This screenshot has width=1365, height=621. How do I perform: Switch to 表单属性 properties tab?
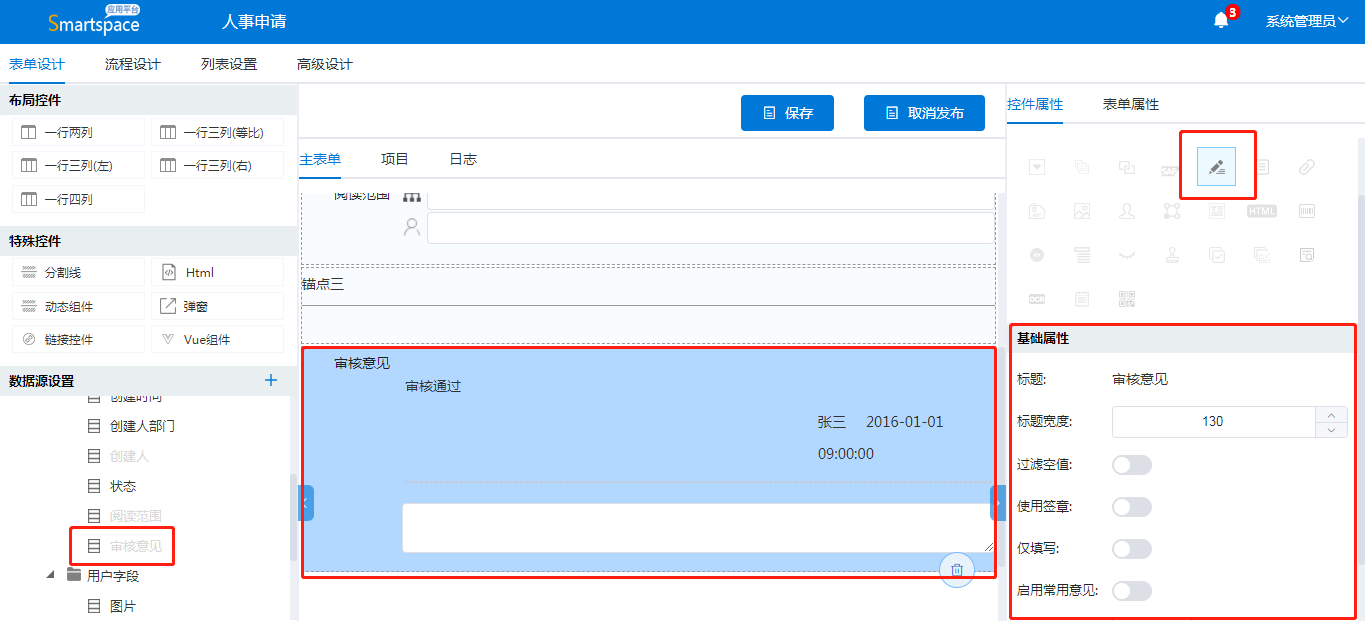1131,104
